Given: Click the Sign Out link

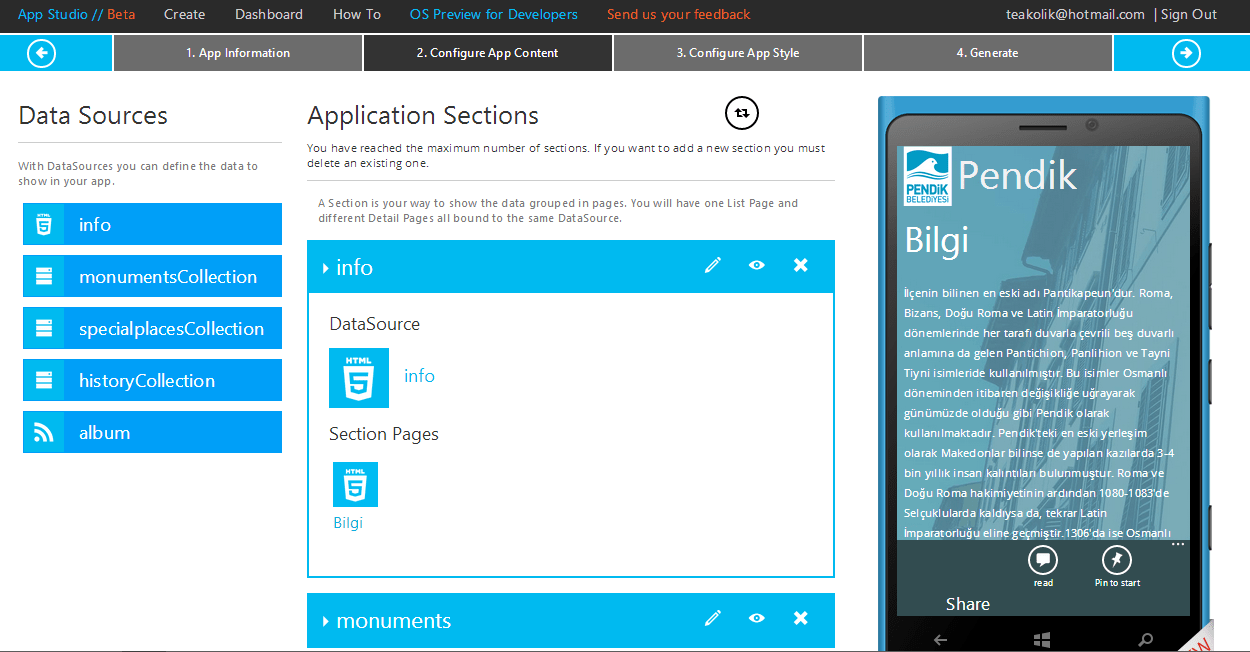Looking at the screenshot, I should point(1189,14).
